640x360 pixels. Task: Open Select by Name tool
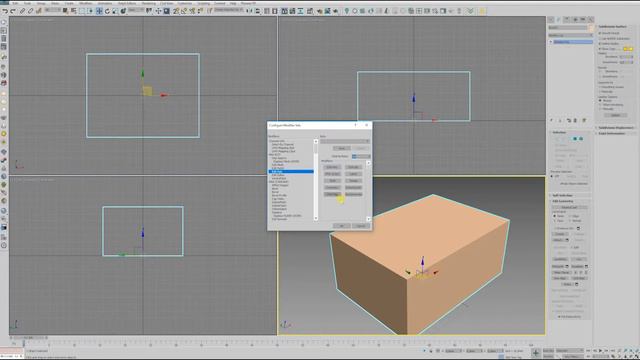coord(73,11)
